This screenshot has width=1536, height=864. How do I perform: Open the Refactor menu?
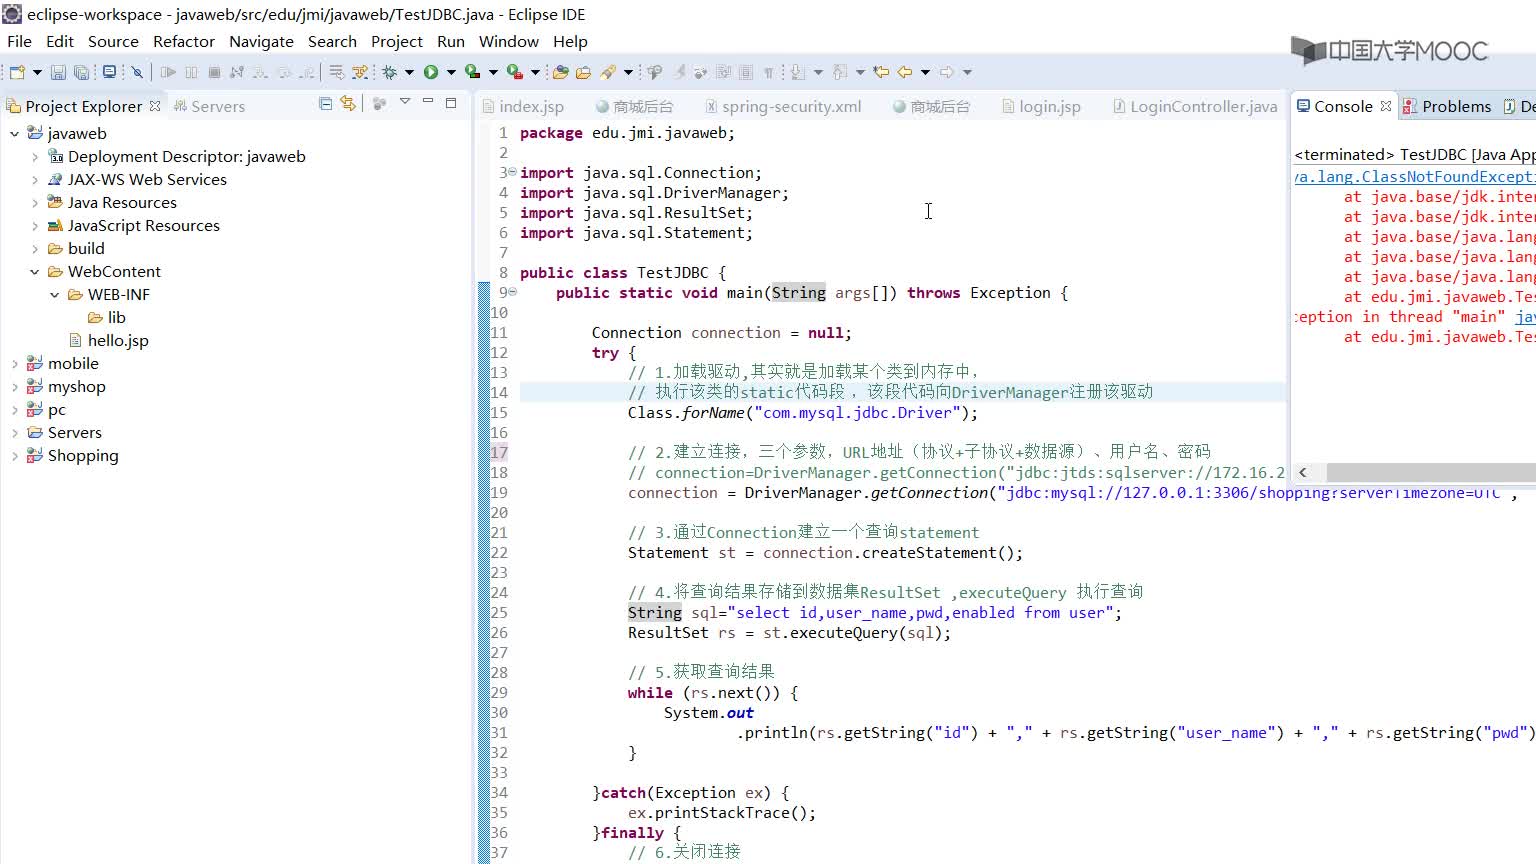[184, 41]
